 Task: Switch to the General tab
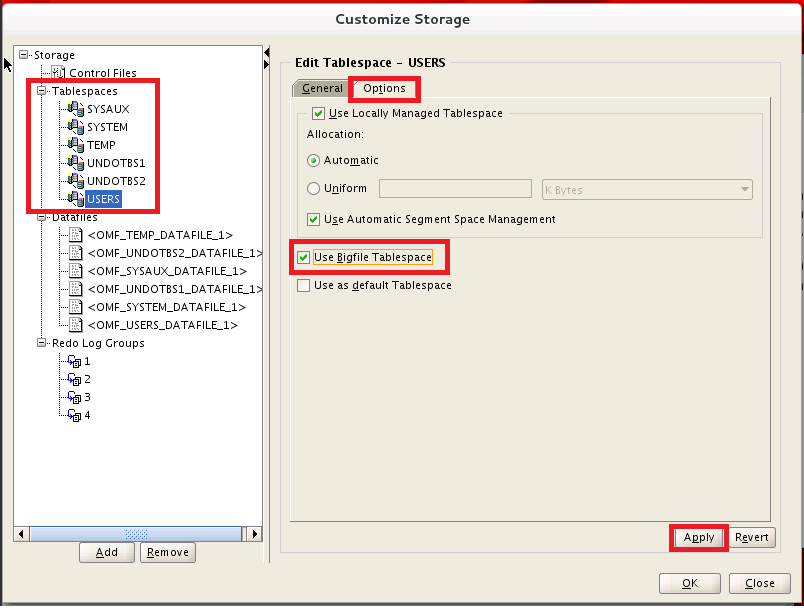pyautogui.click(x=322, y=88)
